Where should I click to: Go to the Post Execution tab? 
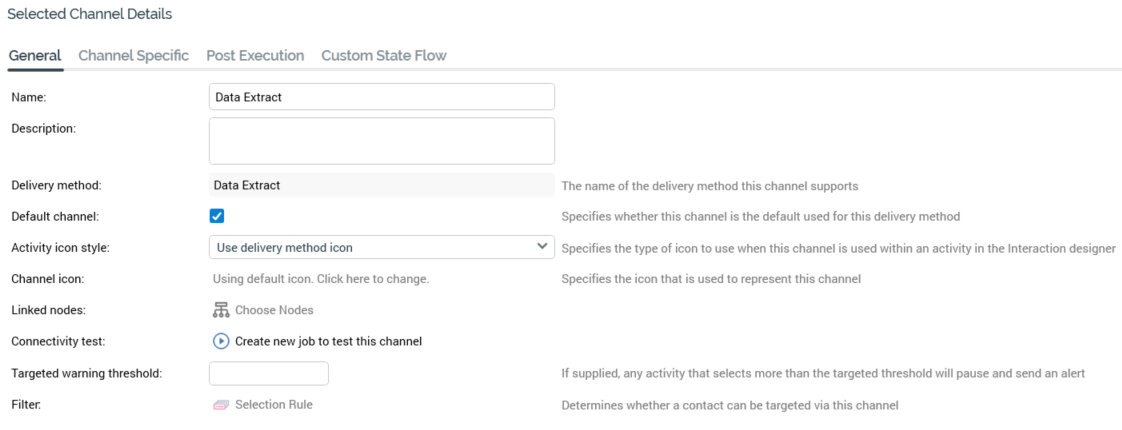(x=255, y=56)
